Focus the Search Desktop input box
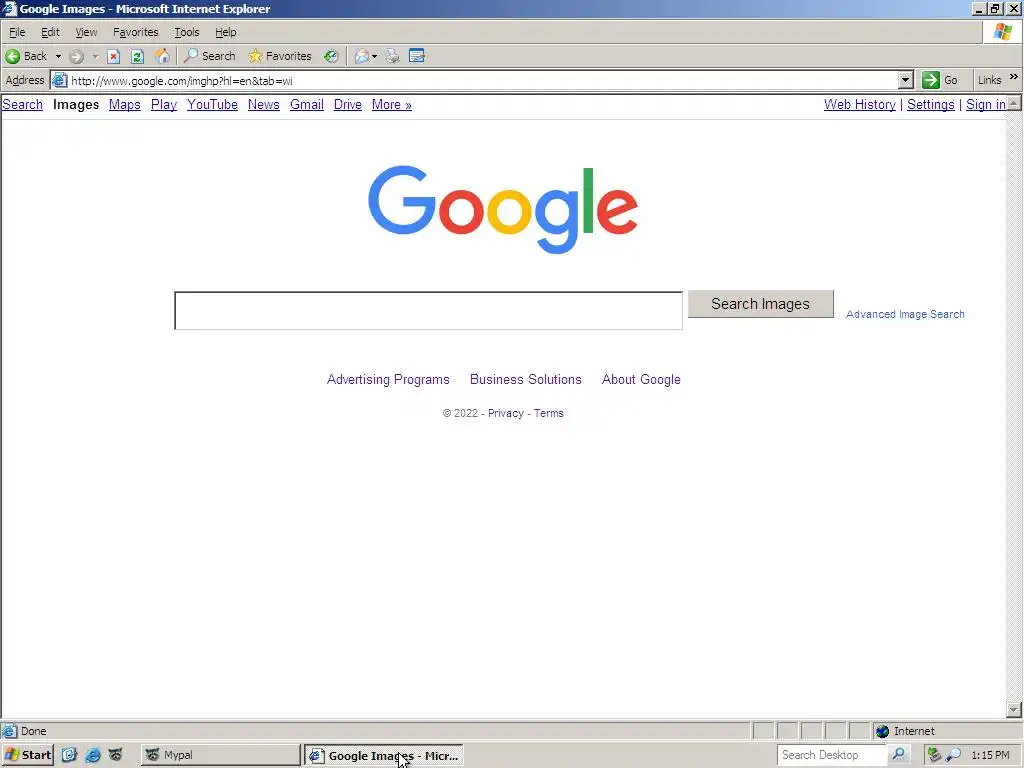 click(832, 755)
